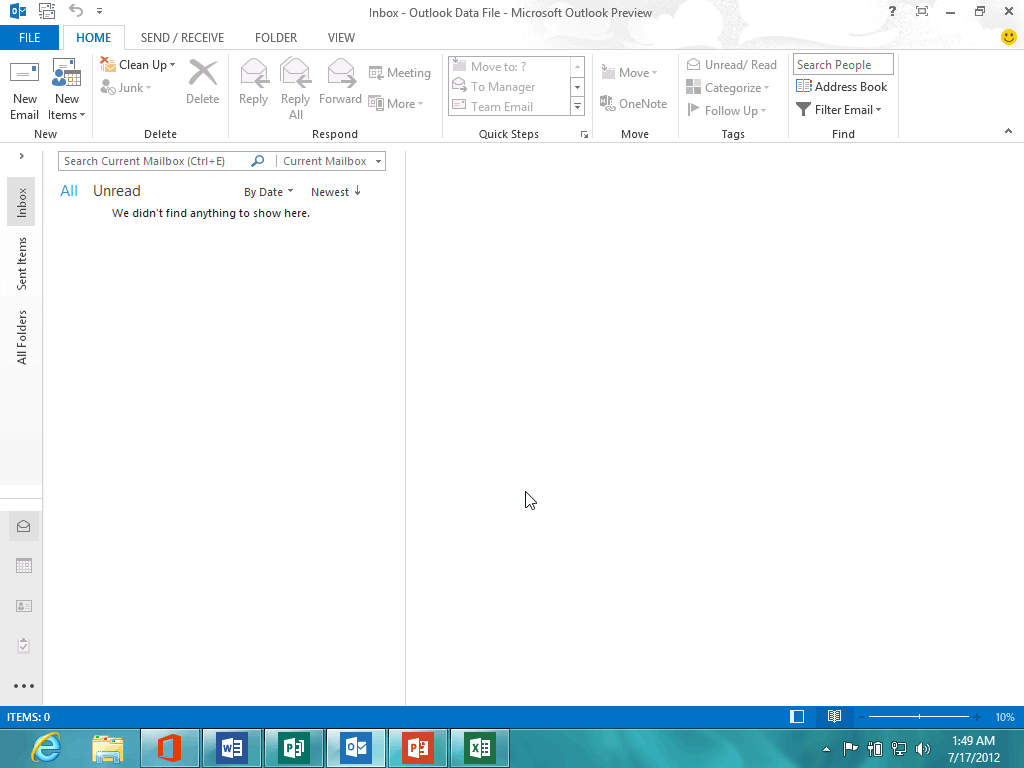This screenshot has width=1024, height=768.
Task: Open the Move dropdown in ribbon
Action: click(630, 72)
